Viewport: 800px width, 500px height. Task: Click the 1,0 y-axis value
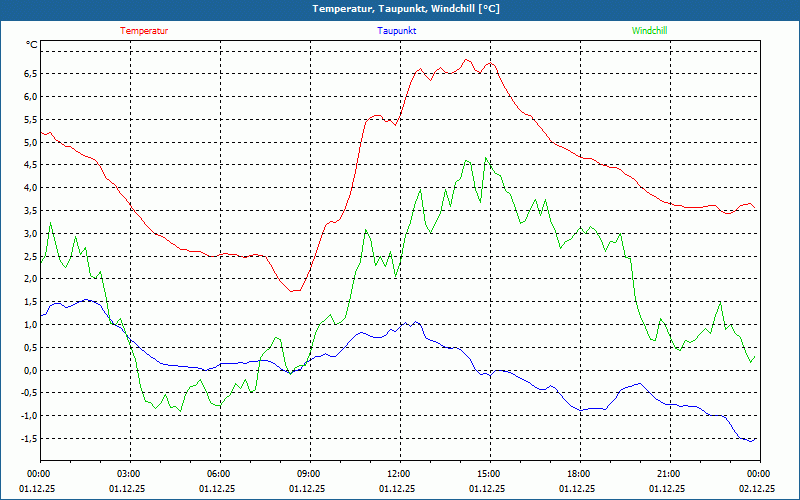pyautogui.click(x=31, y=325)
